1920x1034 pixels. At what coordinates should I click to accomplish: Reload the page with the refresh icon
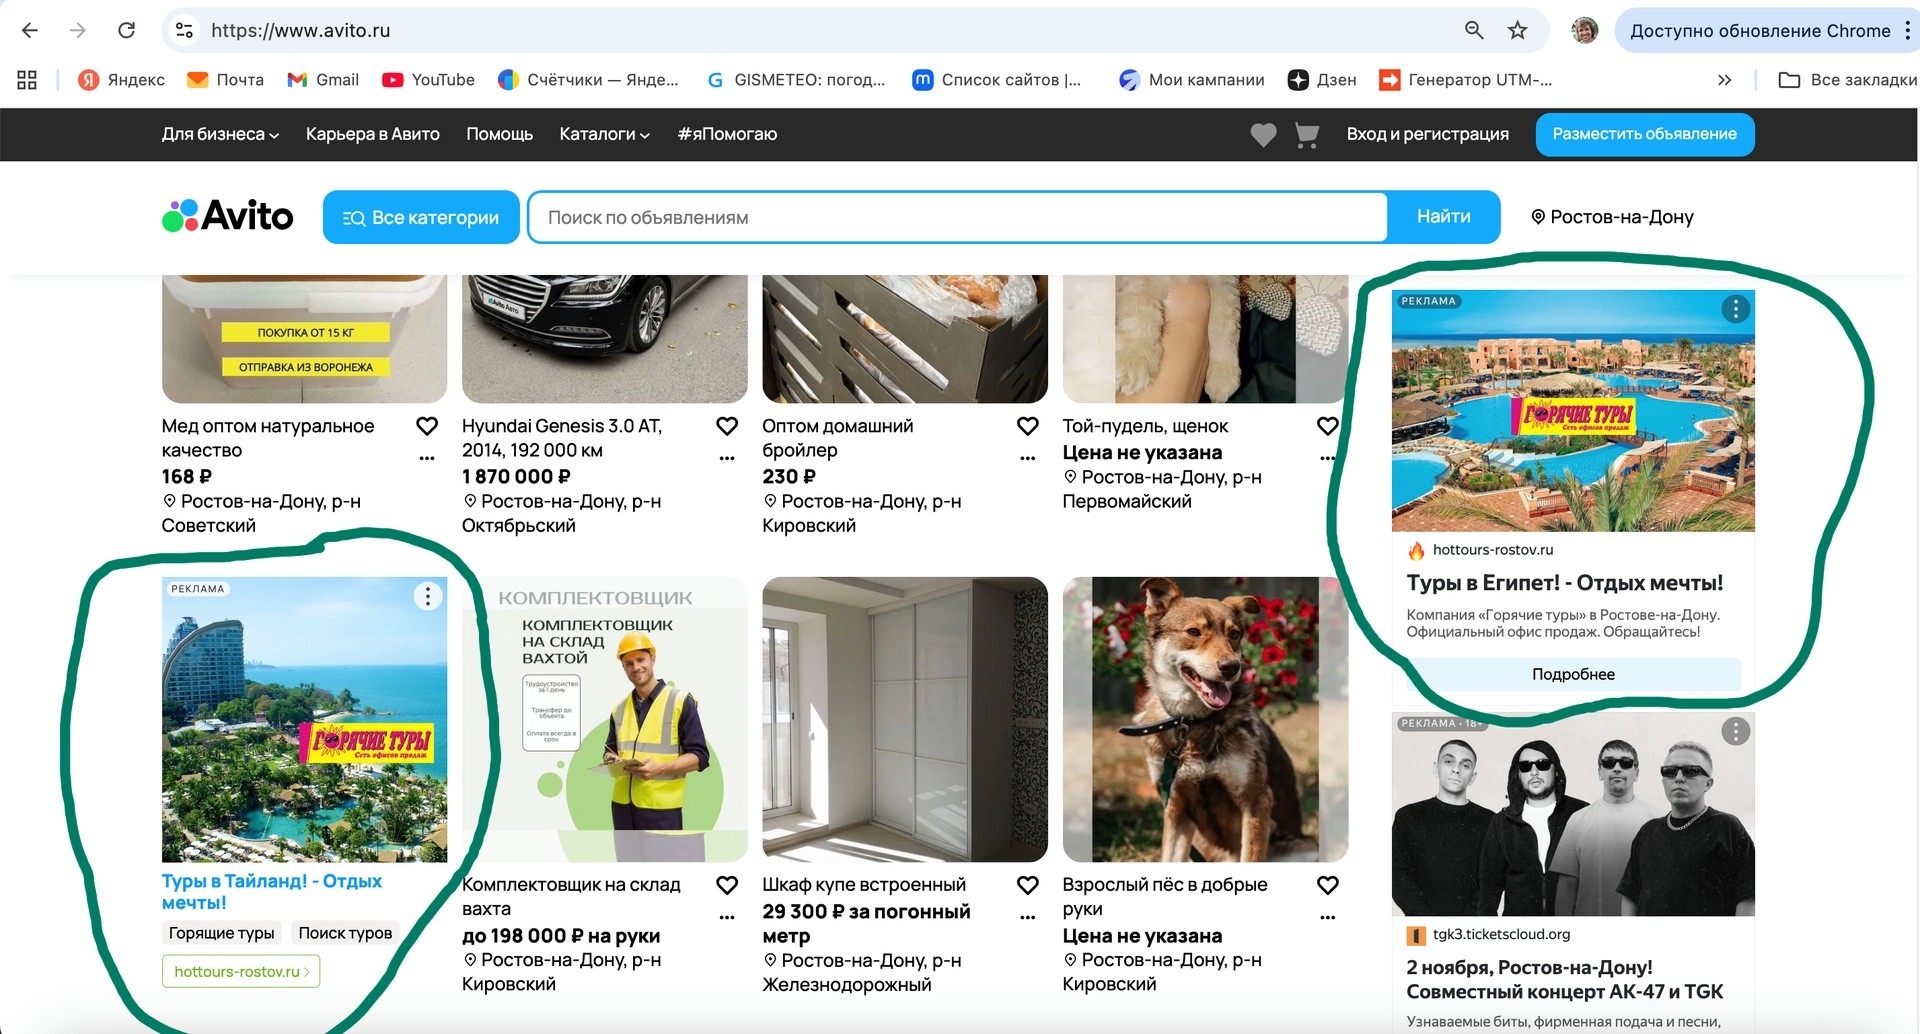126,30
